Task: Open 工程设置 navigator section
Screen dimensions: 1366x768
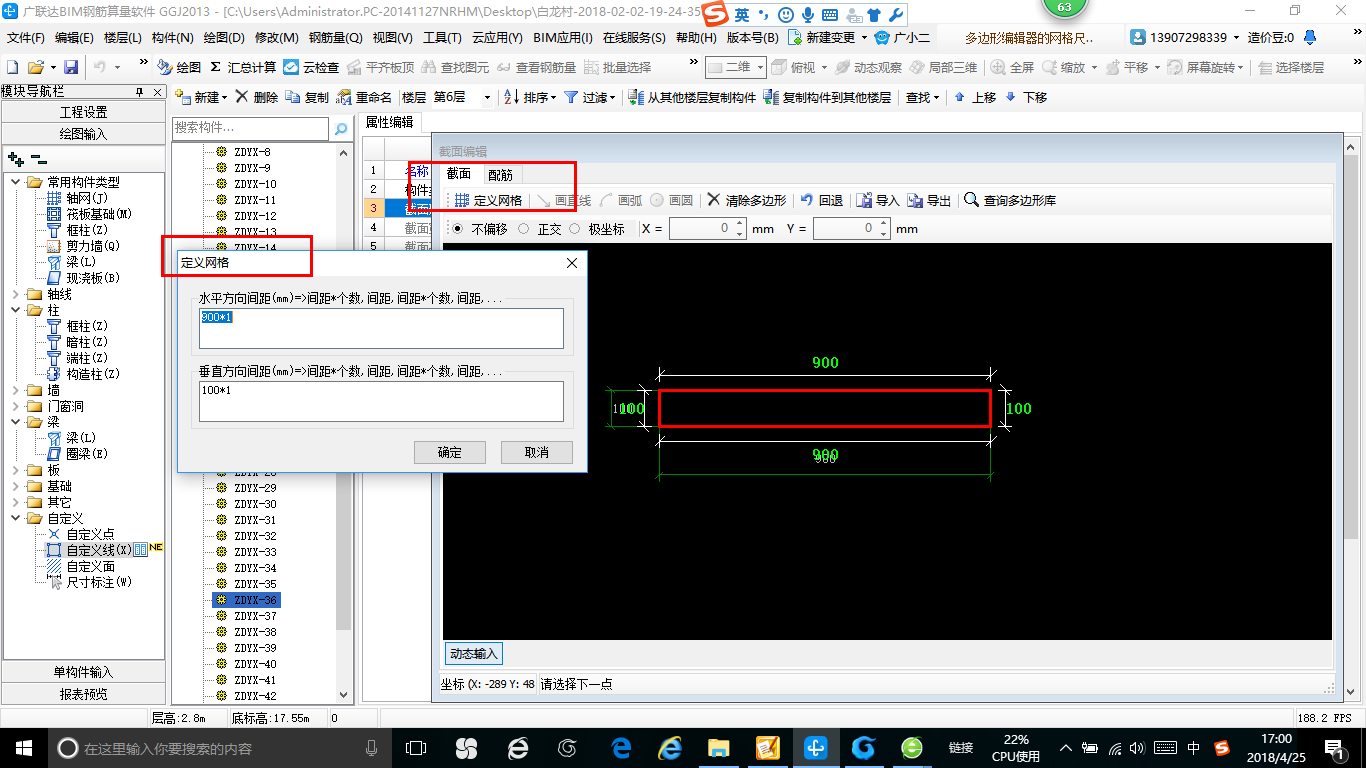Action: click(x=84, y=112)
